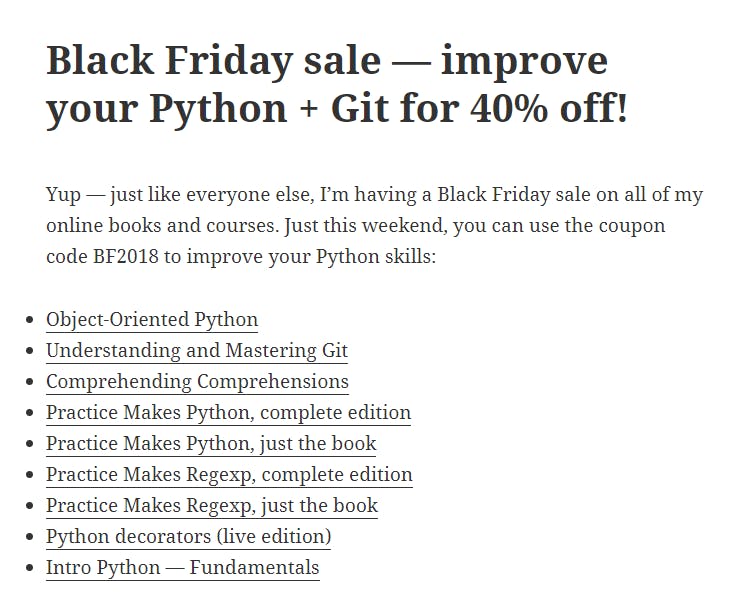Click the bullet beside Python decorators

pyautogui.click(x=30, y=536)
